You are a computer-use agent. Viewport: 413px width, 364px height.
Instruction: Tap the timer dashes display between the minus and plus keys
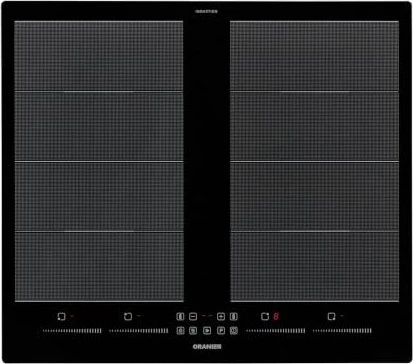pyautogui.click(x=207, y=316)
